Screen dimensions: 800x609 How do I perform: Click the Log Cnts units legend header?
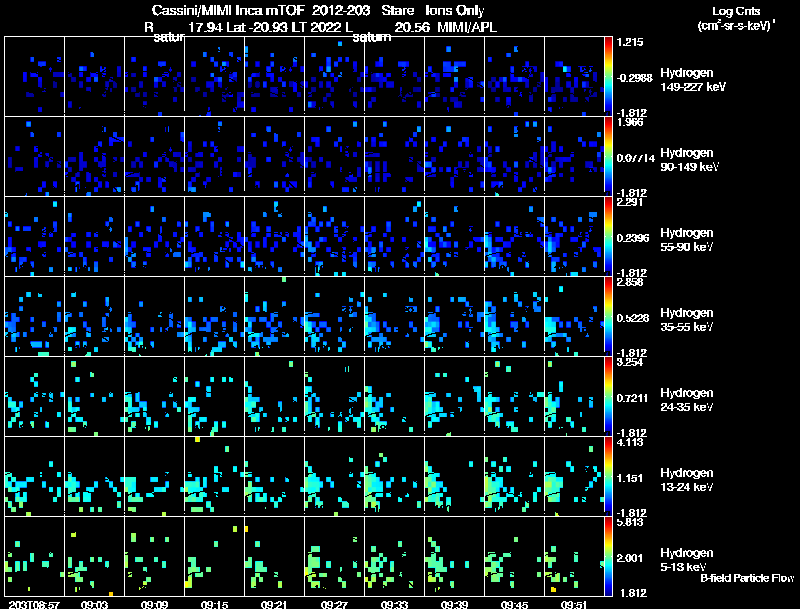coord(736,18)
